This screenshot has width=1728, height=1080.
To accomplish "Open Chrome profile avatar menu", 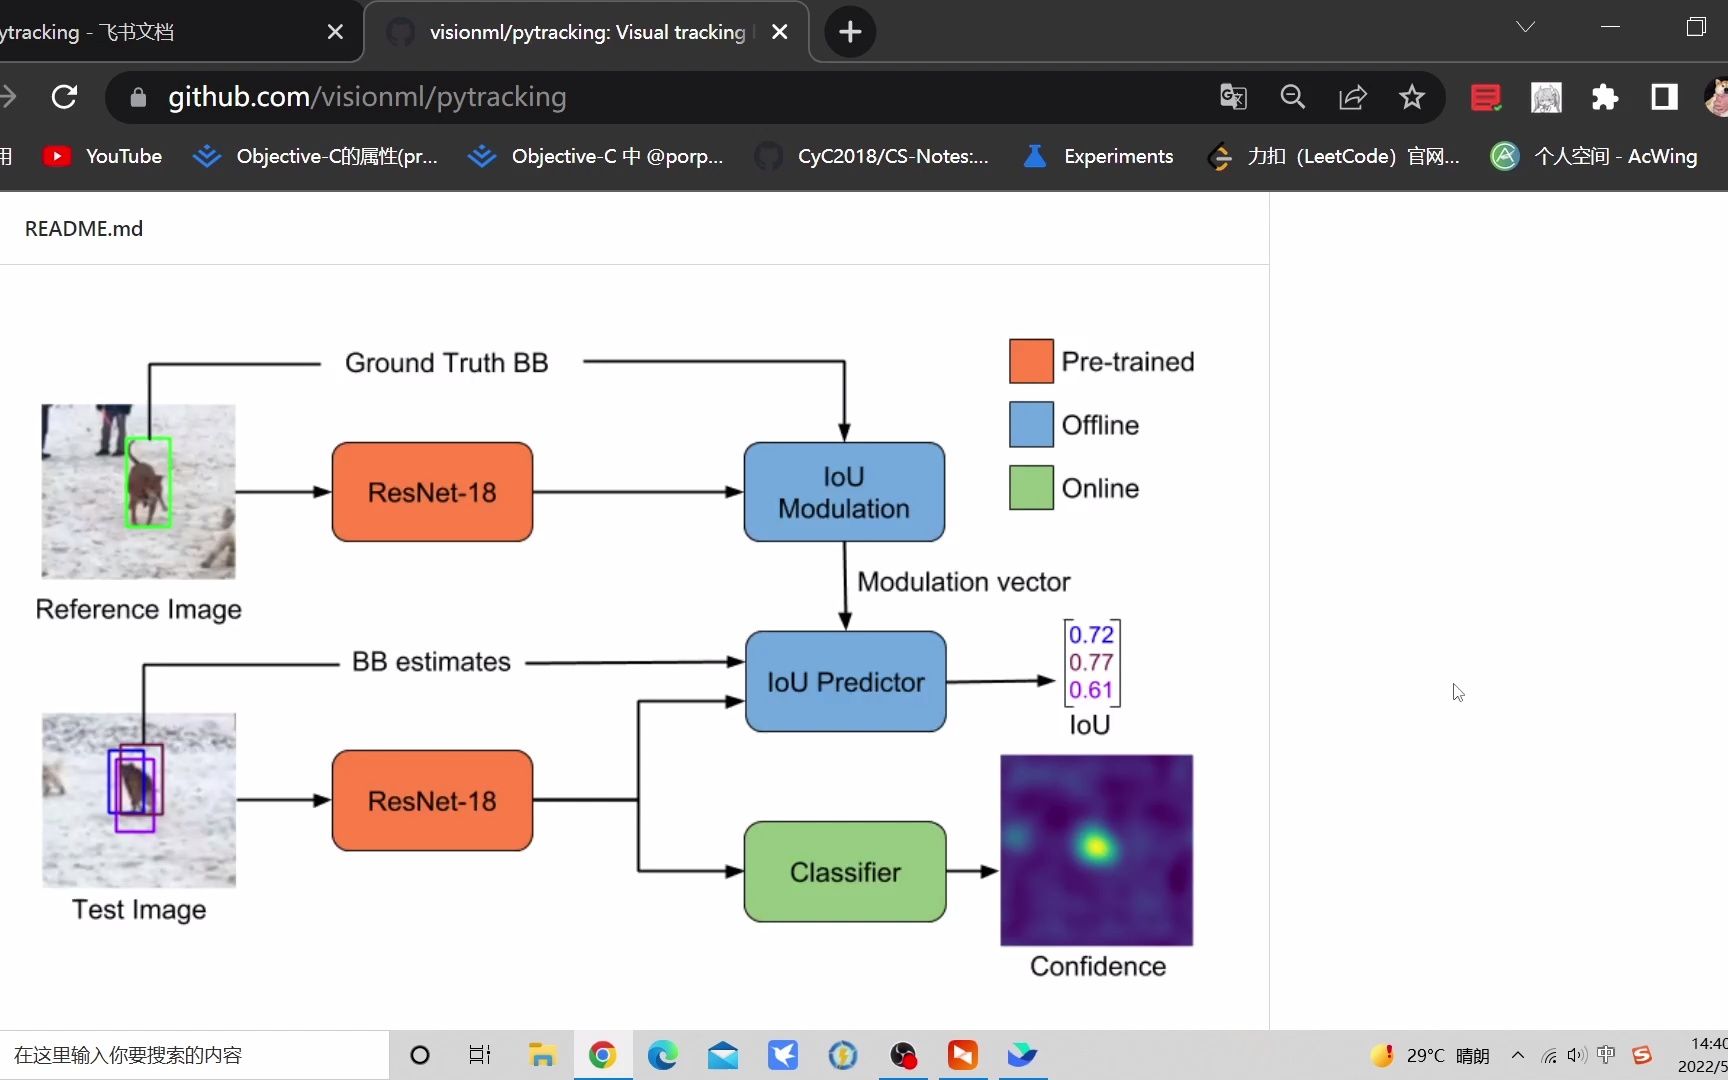I will click(x=1716, y=97).
